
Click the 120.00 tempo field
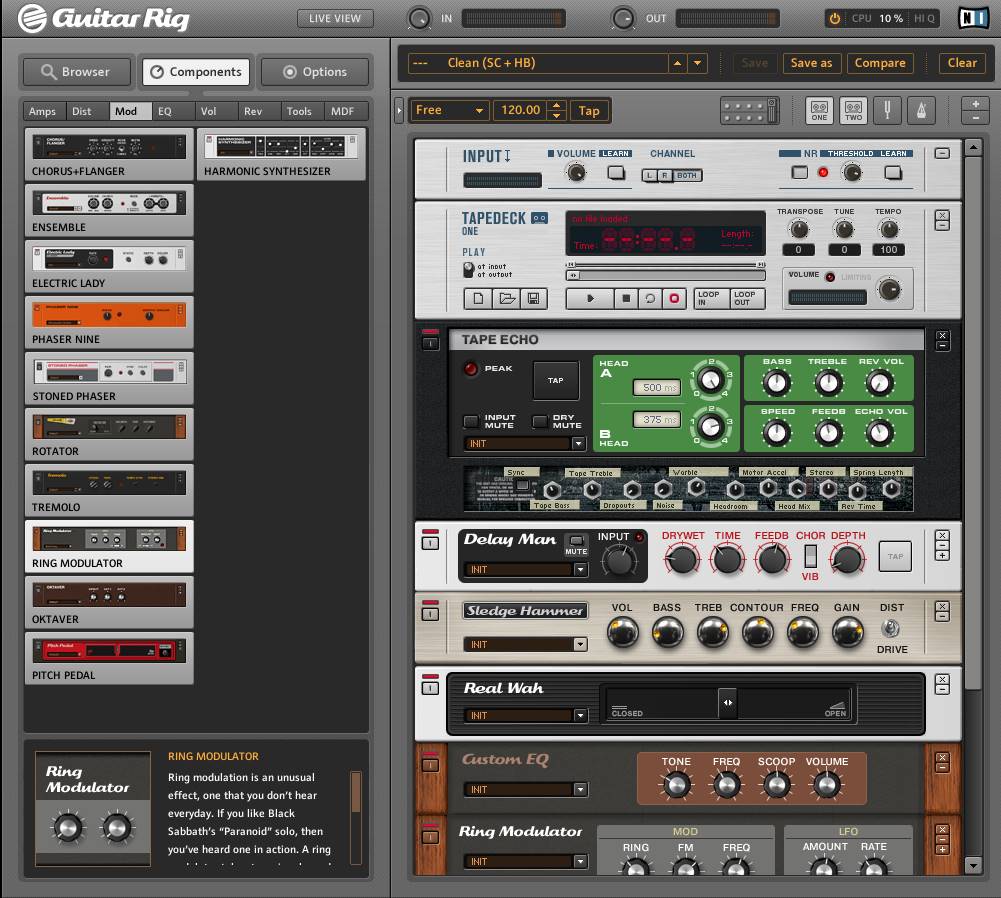click(x=520, y=110)
